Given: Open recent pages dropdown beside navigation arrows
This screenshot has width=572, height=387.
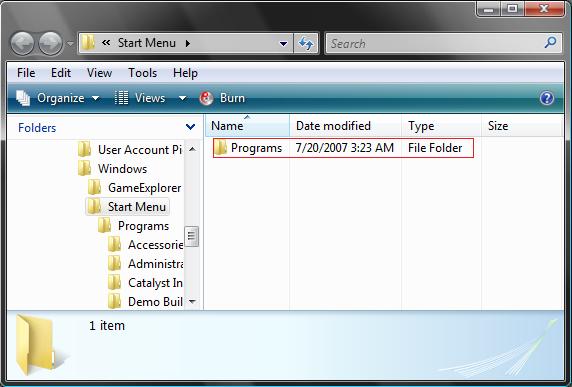Looking at the screenshot, I should [70, 44].
